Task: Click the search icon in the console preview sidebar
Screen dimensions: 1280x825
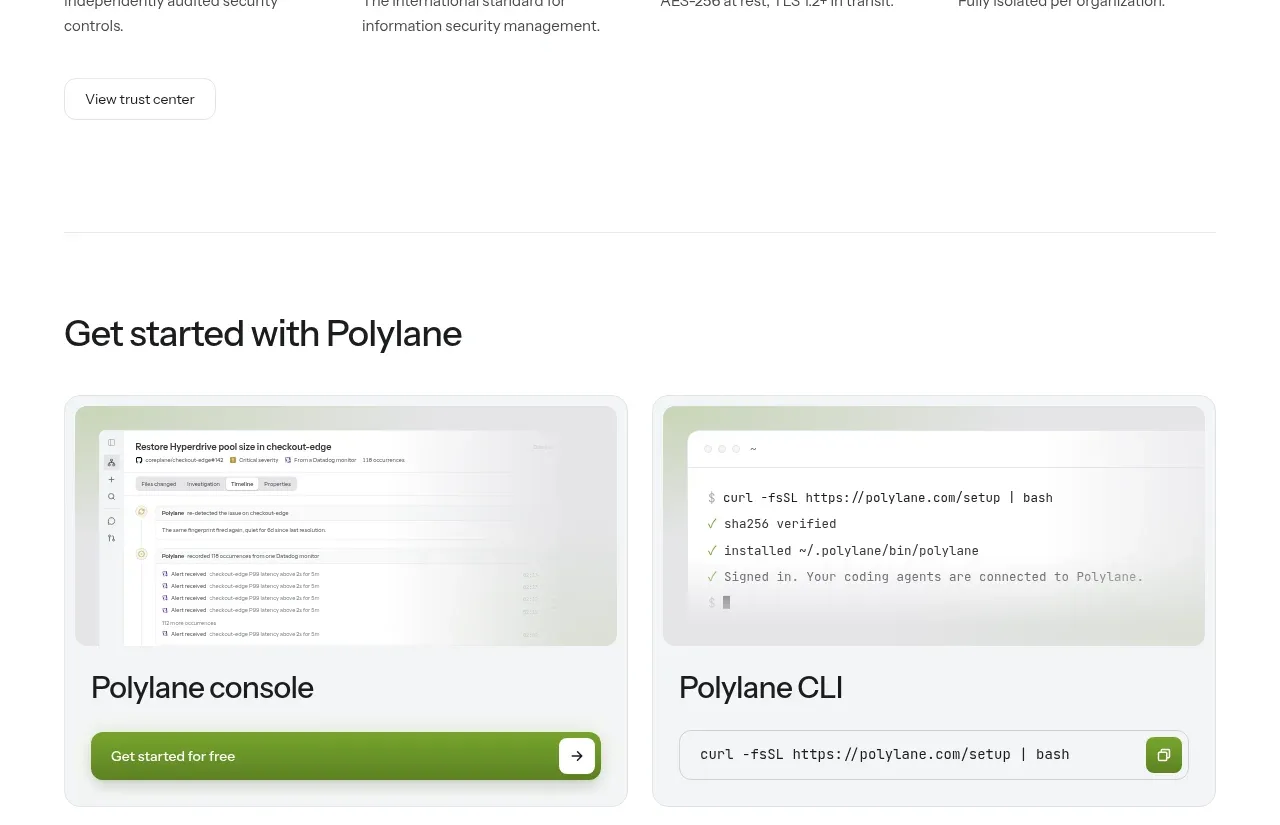Action: point(111,497)
